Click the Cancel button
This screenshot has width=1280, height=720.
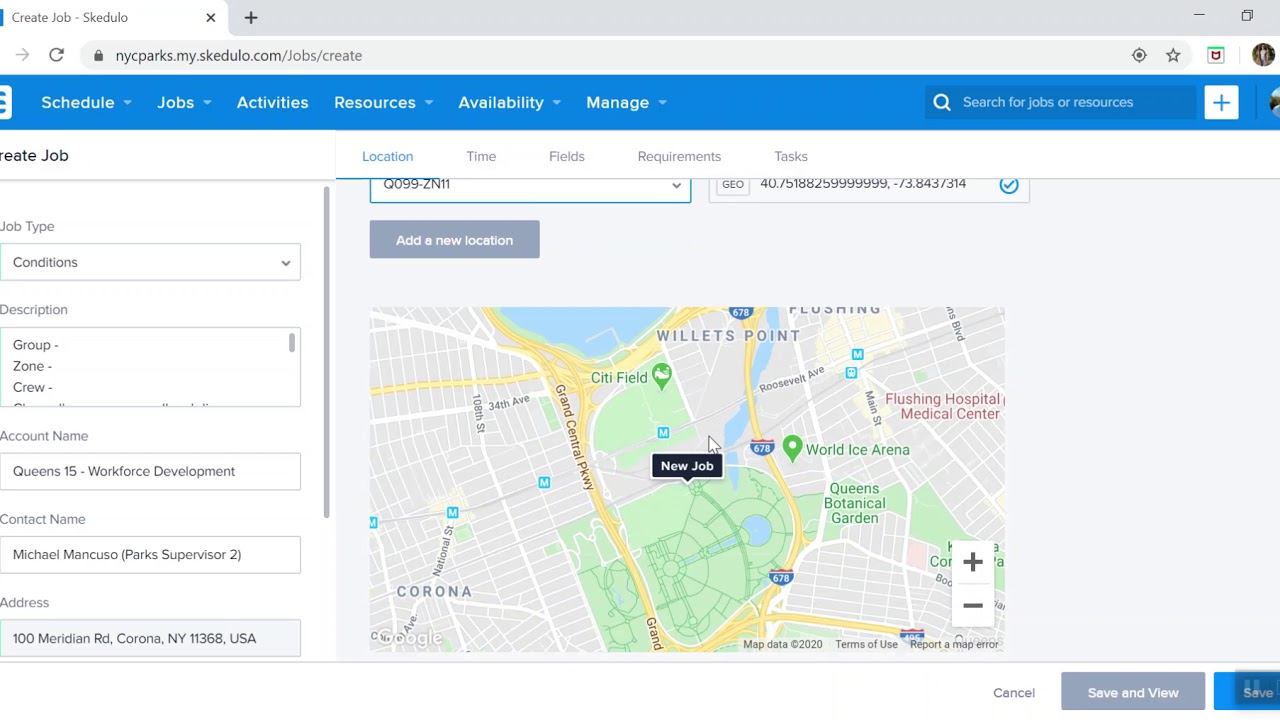click(x=1014, y=693)
